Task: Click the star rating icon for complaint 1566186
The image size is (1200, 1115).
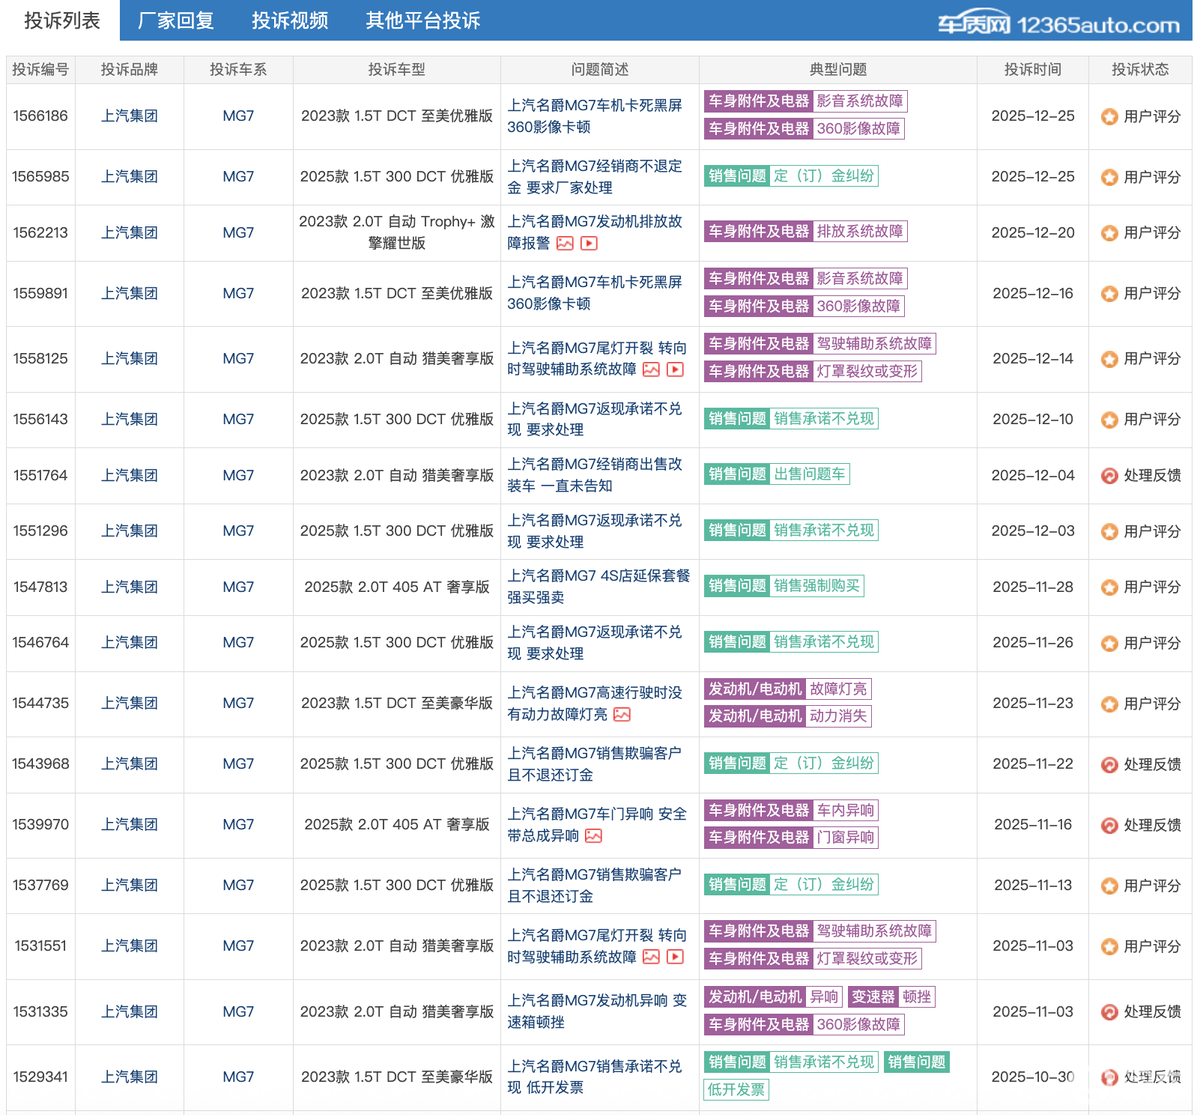Action: click(x=1109, y=117)
